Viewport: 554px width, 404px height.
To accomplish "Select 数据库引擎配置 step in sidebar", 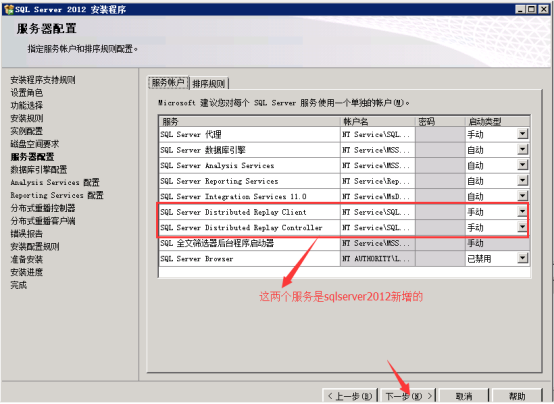I will (39, 169).
